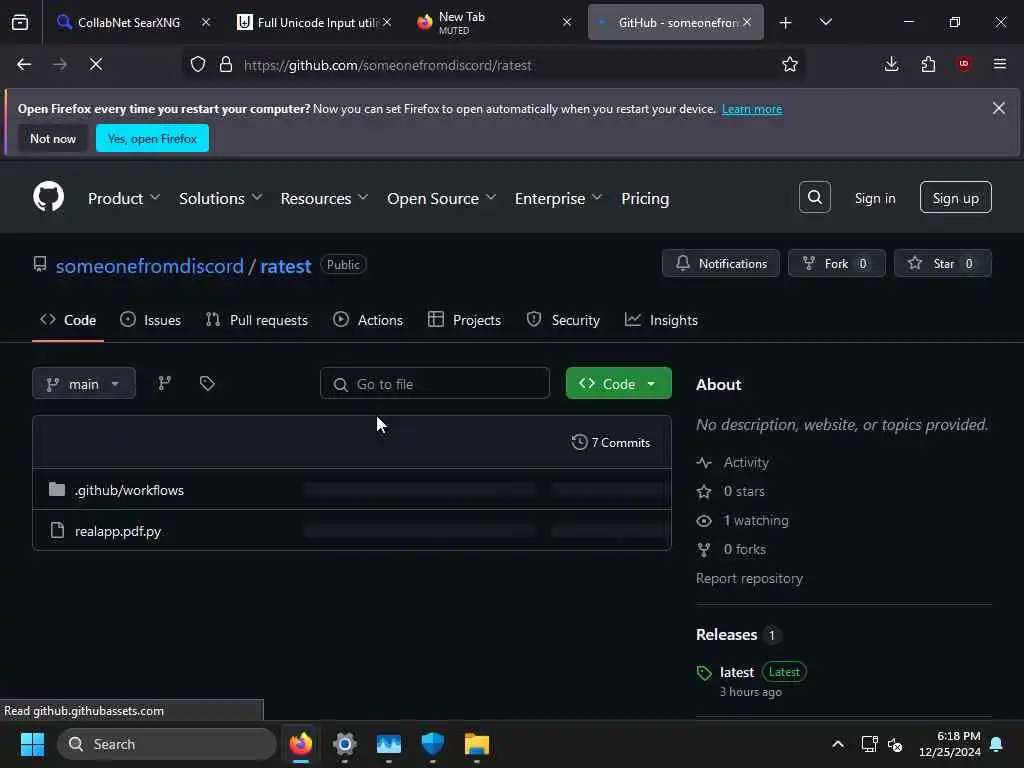Switch to the Code tab
Viewport: 1024px width, 768px height.
(68, 320)
